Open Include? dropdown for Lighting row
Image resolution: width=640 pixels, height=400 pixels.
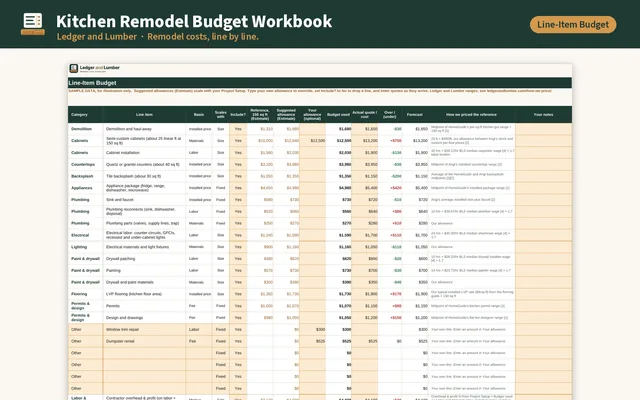(238, 247)
